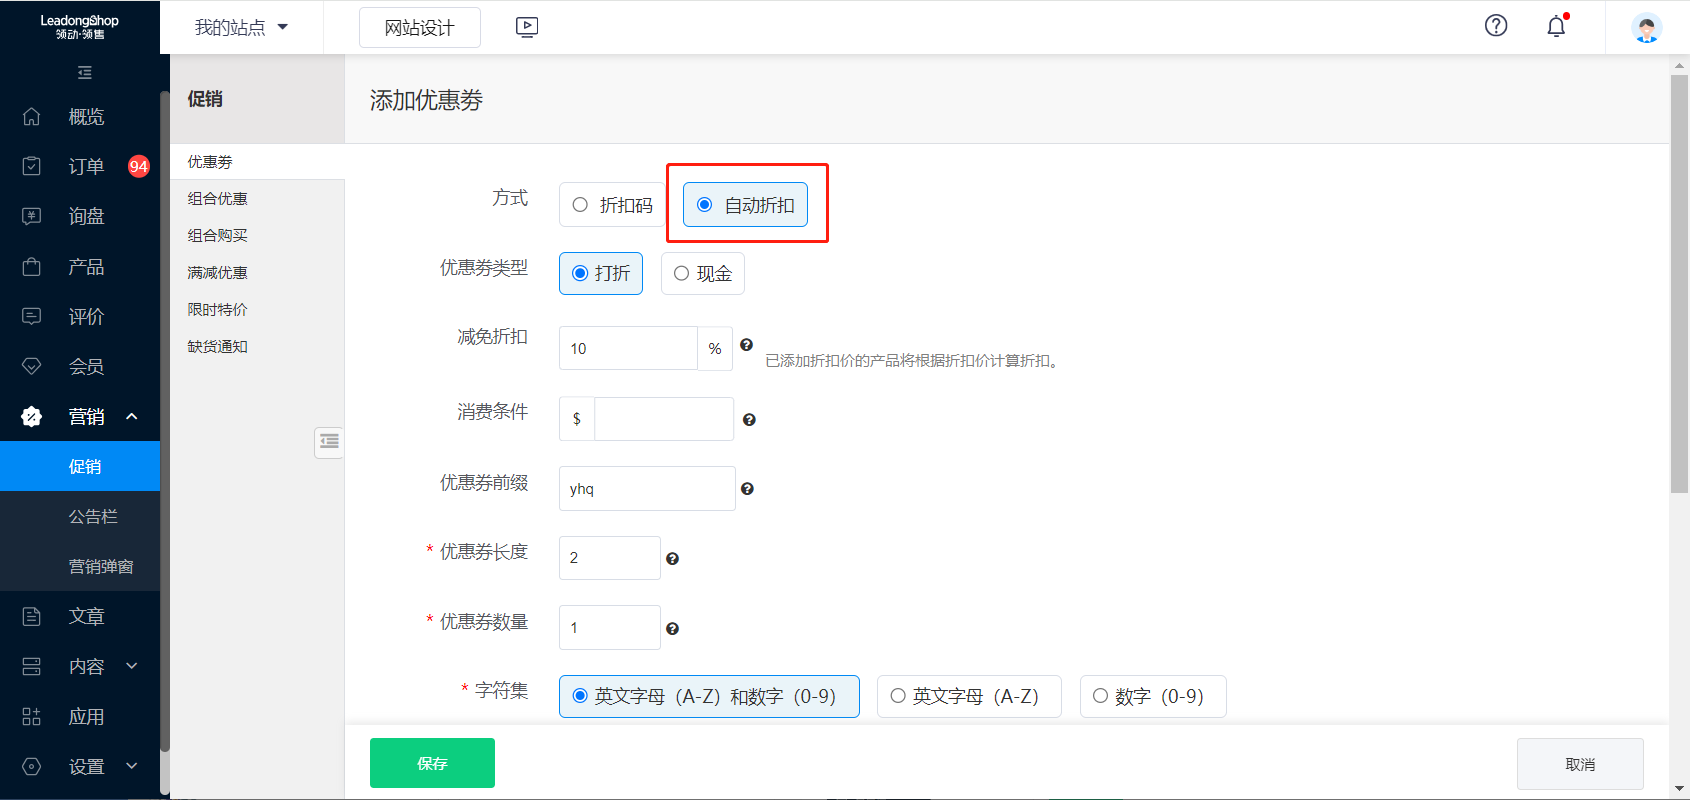Click the user avatar icon

pyautogui.click(x=1646, y=28)
